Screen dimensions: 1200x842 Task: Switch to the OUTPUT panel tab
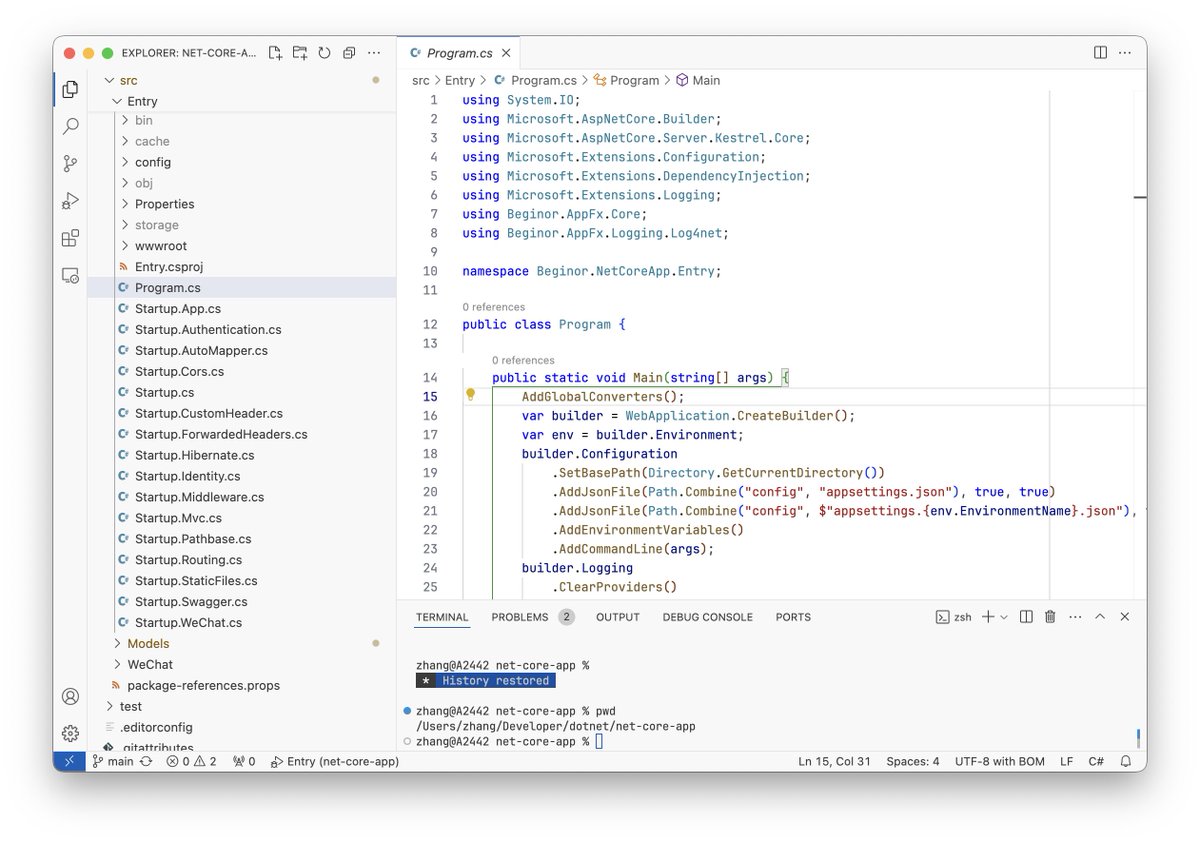[618, 617]
